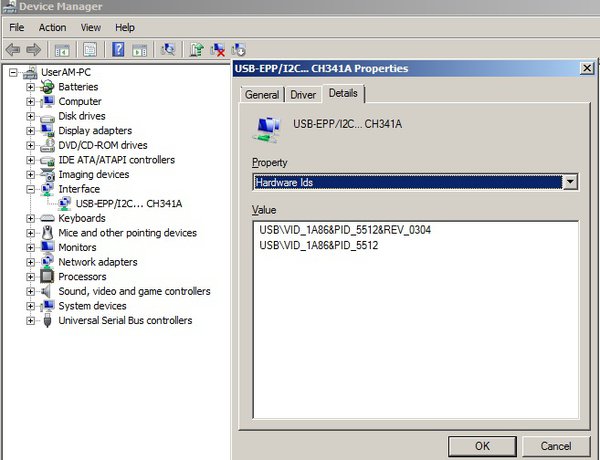Select the DVD/CD-ROM drives label

(103, 145)
